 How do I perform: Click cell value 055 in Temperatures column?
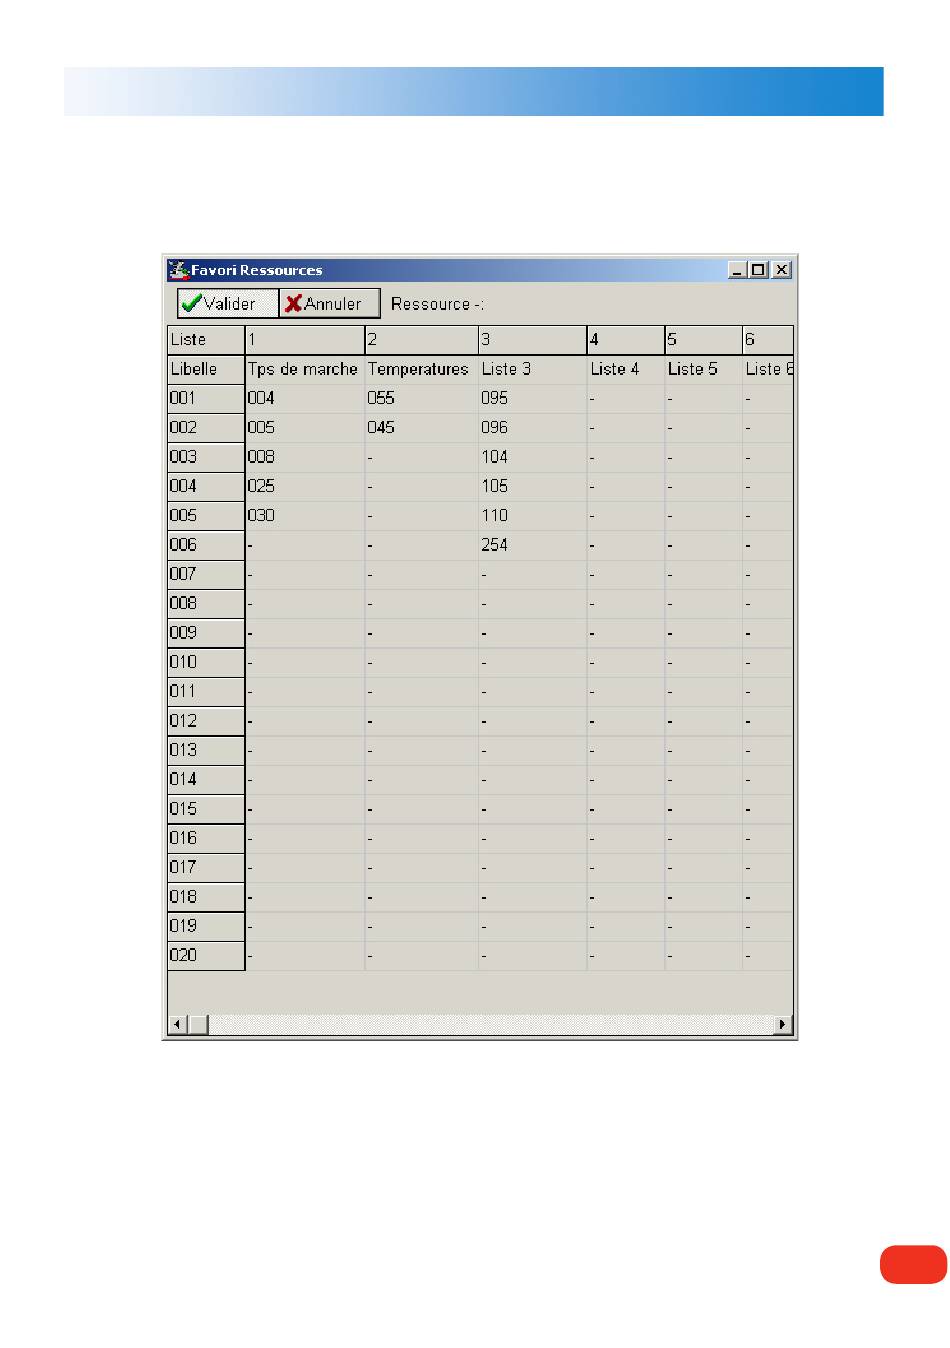pos(422,398)
